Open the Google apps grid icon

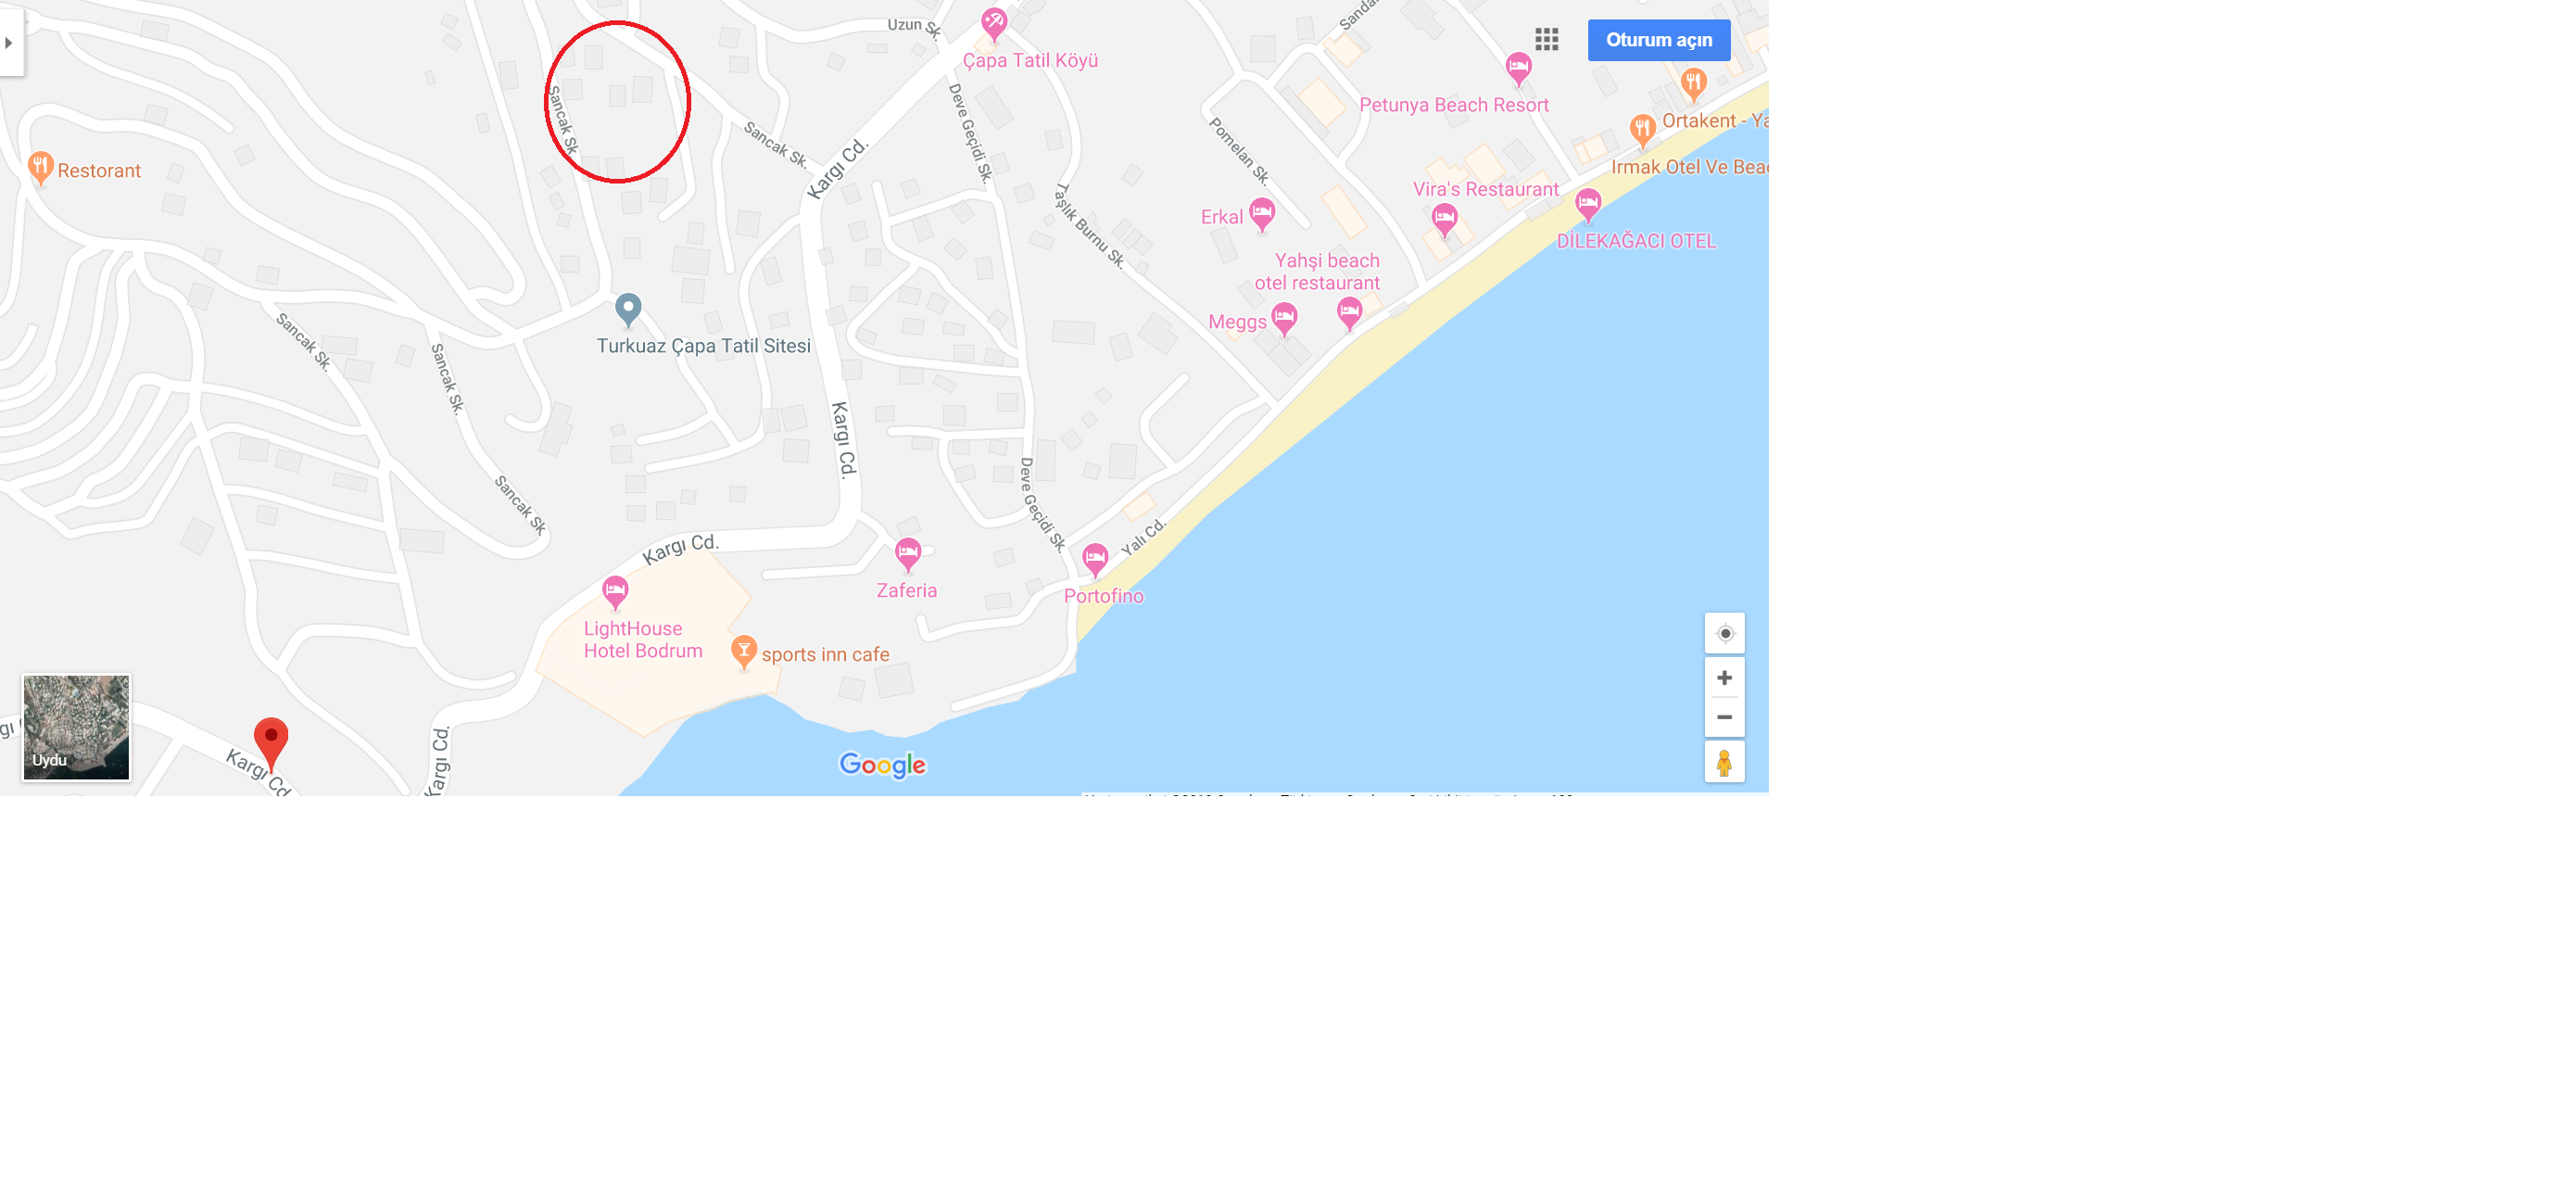tap(1547, 39)
